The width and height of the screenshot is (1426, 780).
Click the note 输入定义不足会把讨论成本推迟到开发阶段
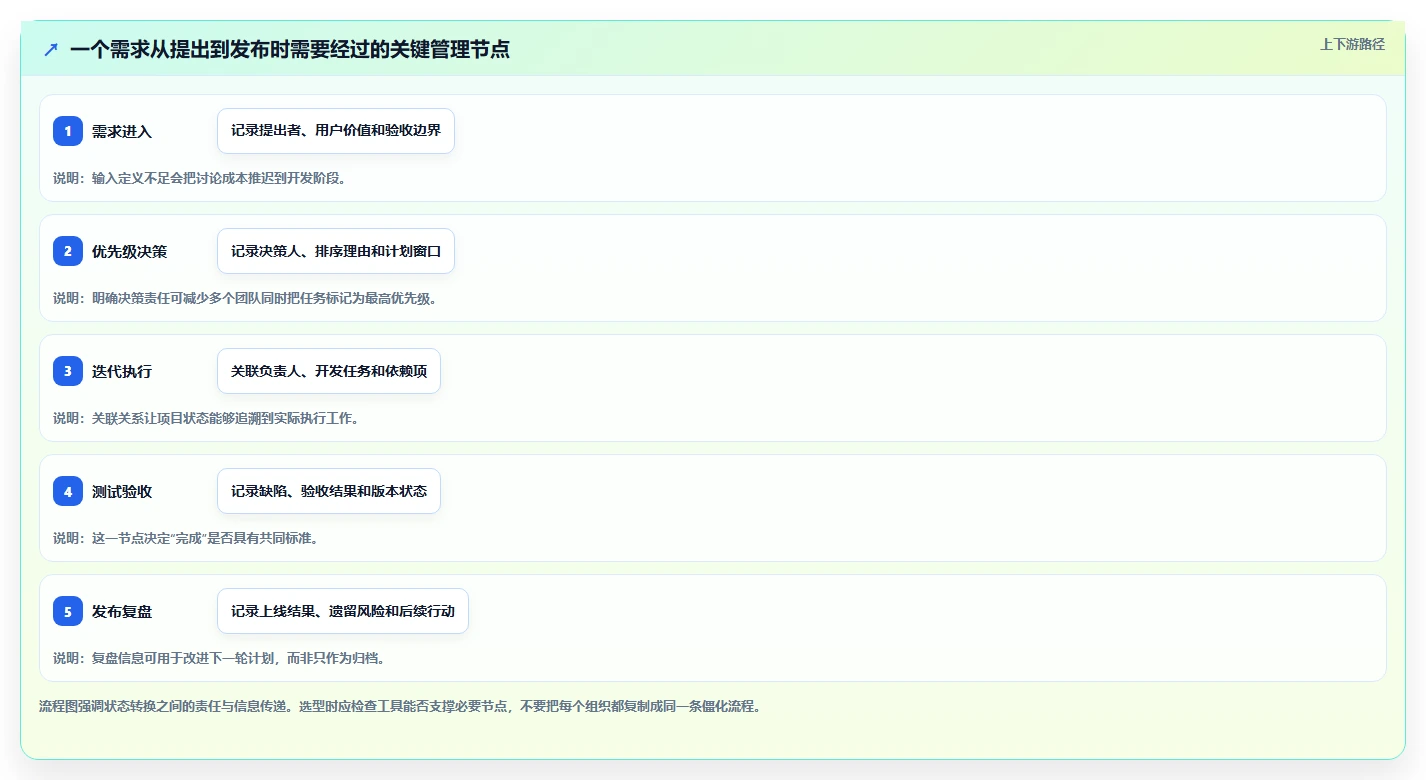point(199,178)
